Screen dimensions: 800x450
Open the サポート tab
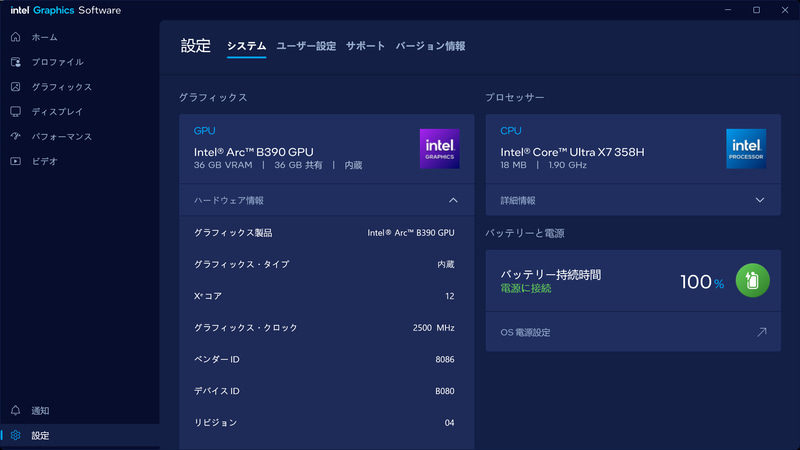coord(365,46)
